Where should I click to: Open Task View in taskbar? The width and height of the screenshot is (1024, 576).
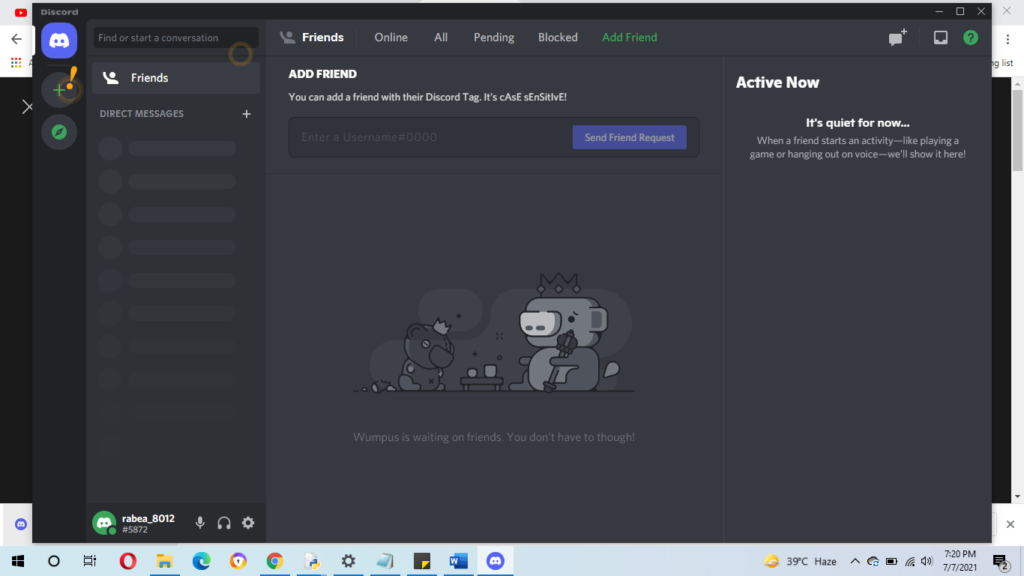tap(89, 561)
